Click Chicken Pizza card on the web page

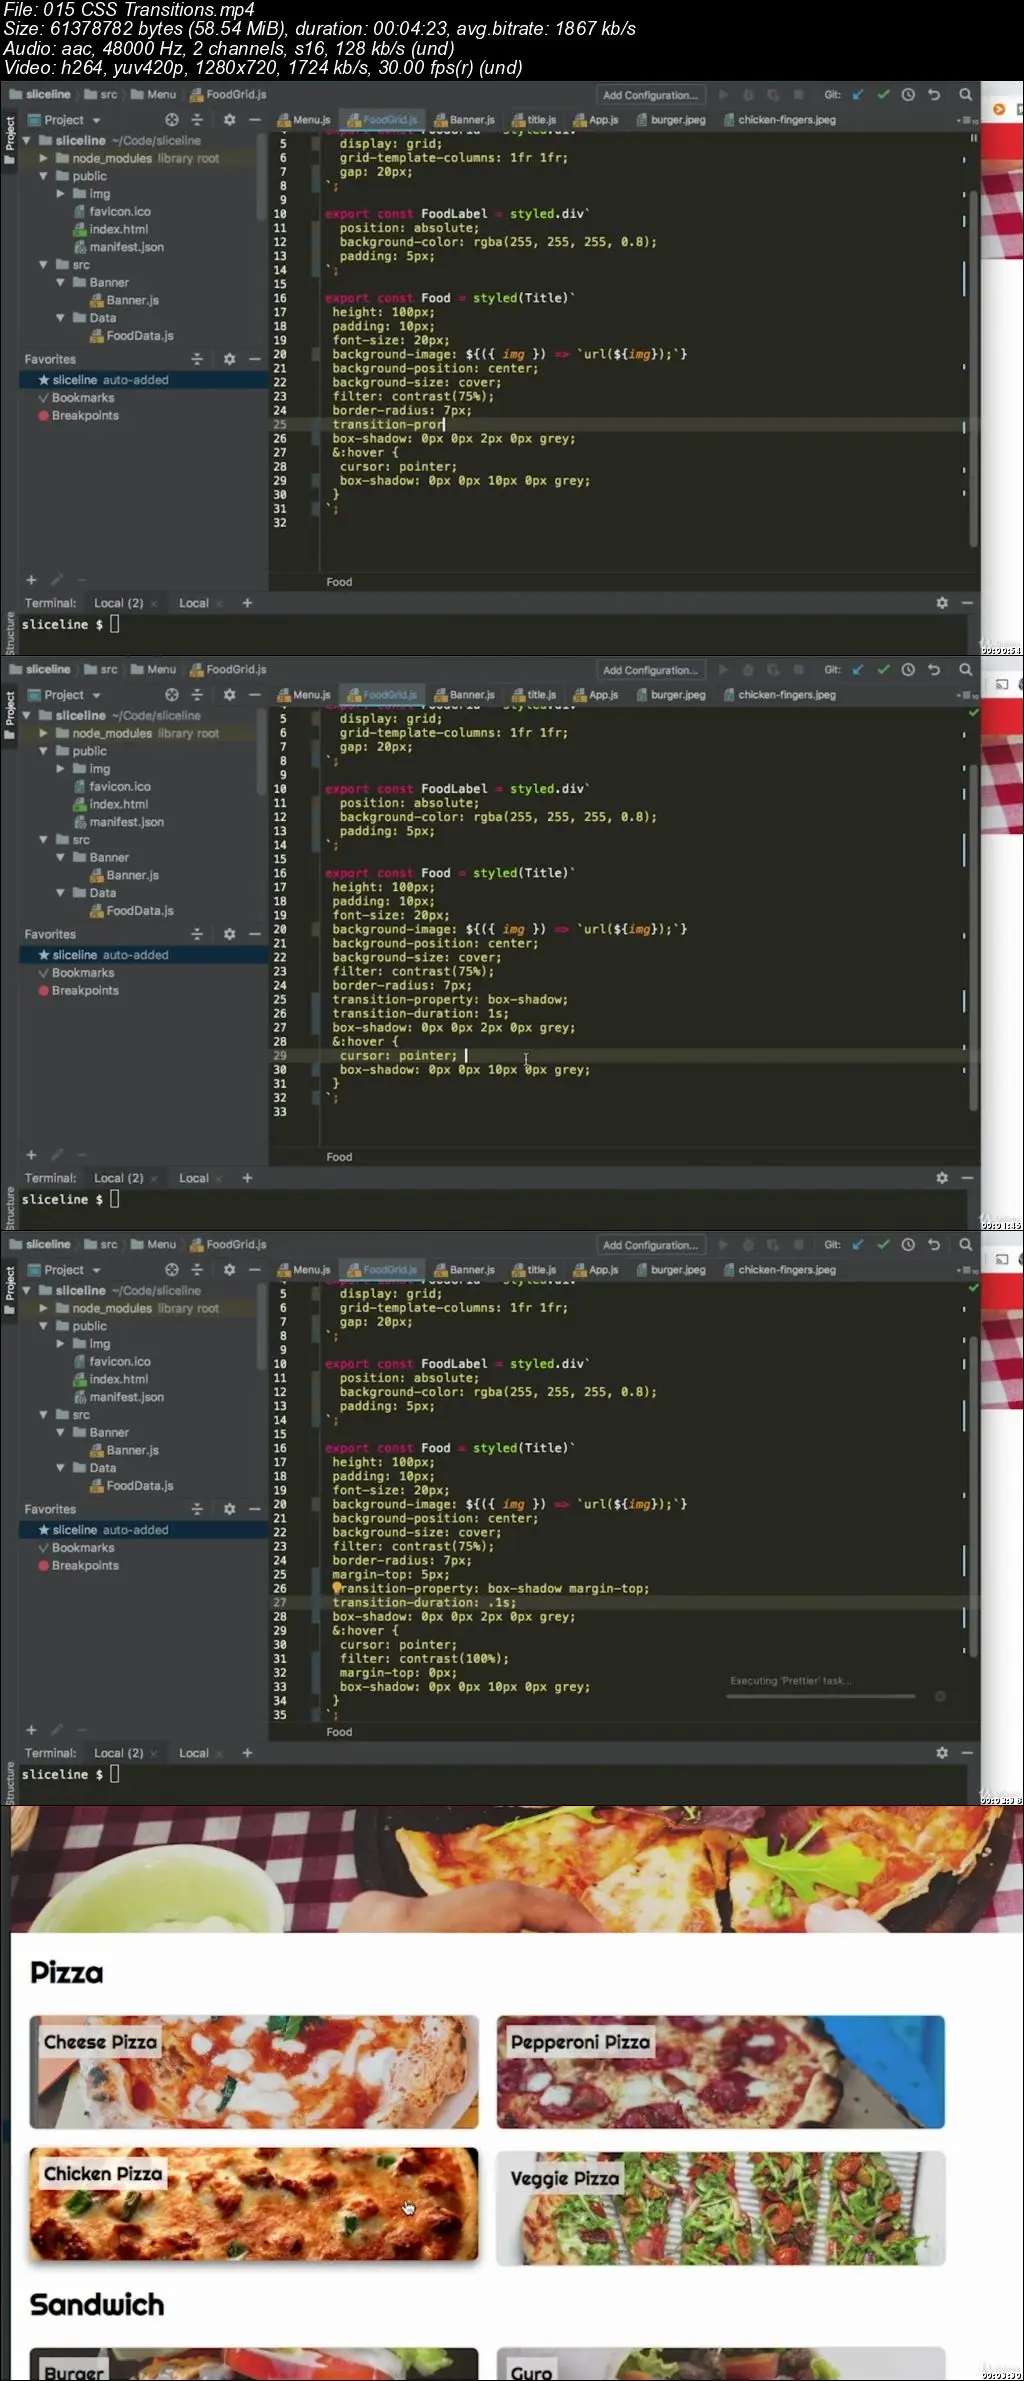[254, 2204]
